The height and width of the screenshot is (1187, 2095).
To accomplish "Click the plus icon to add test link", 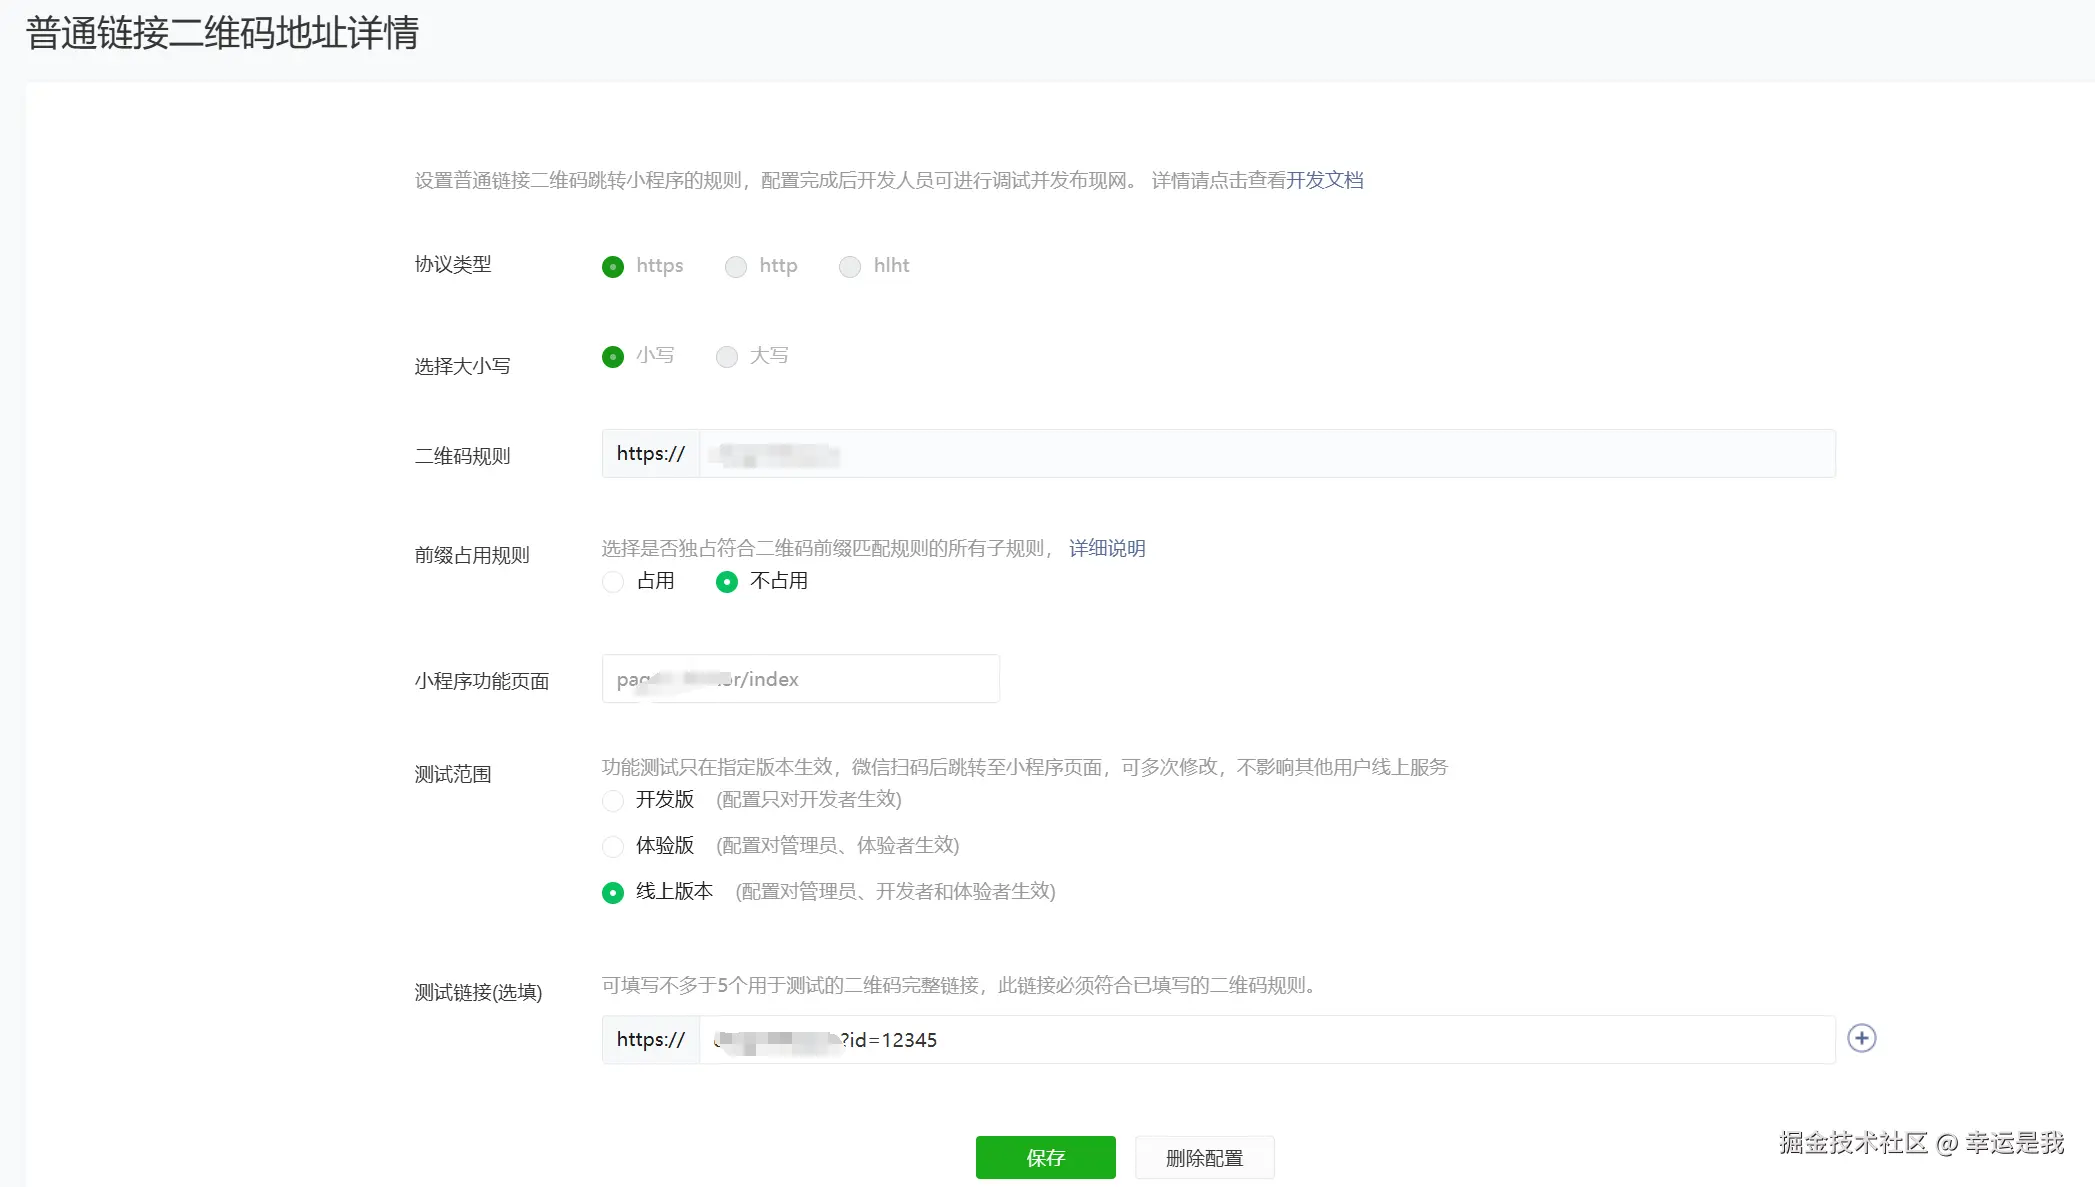I will tap(1861, 1038).
